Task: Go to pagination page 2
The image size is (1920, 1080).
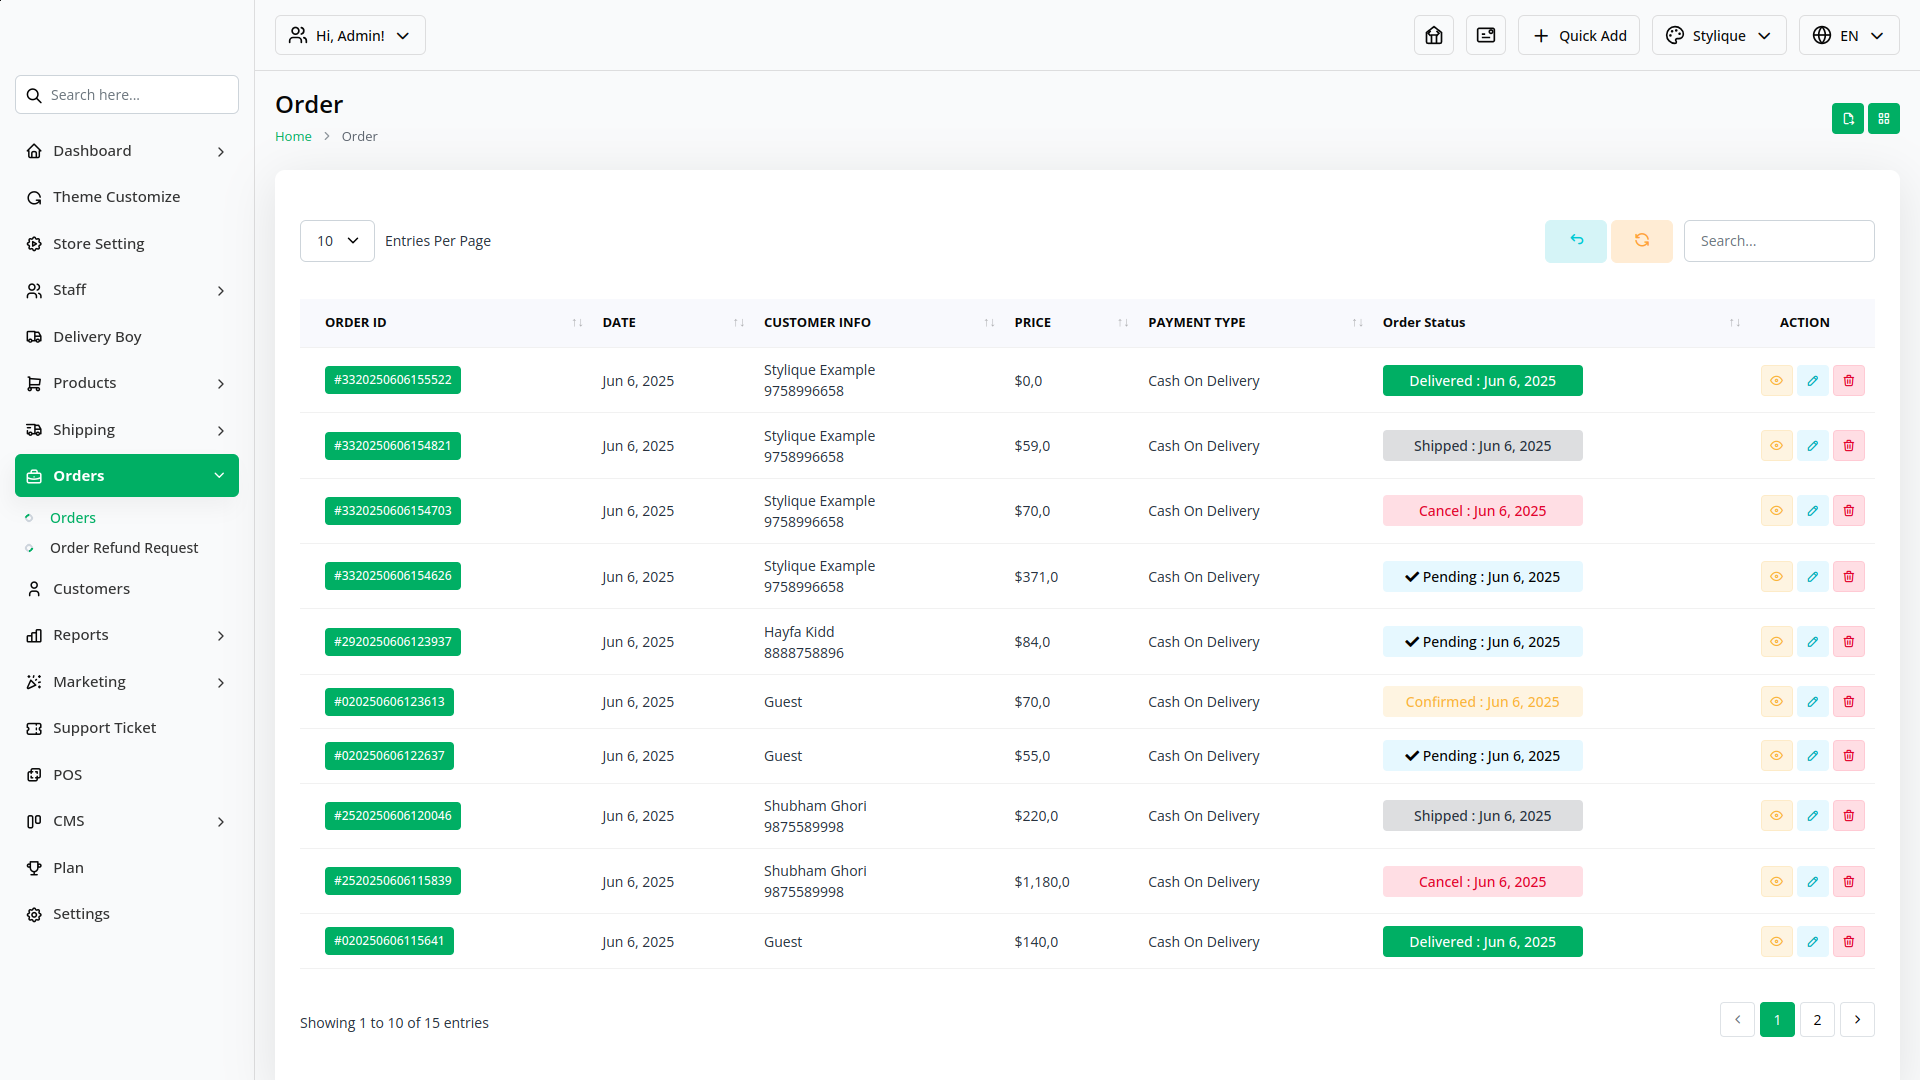Action: pyautogui.click(x=1817, y=1020)
